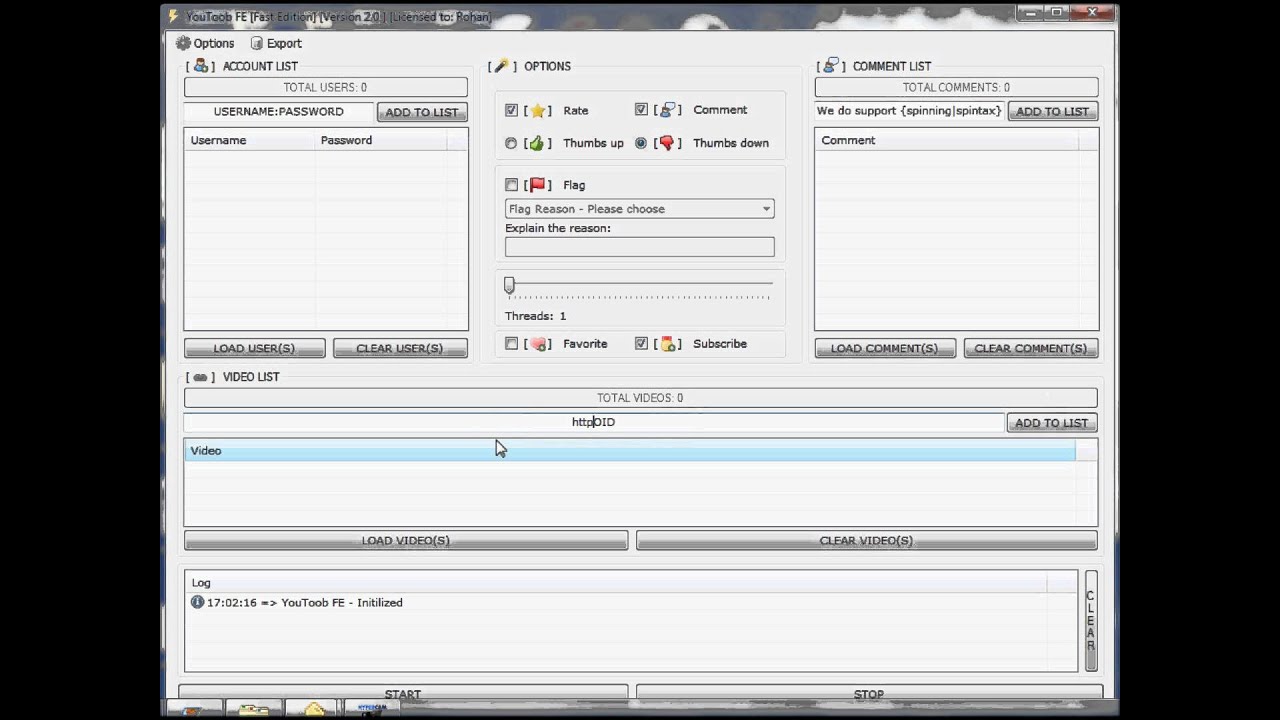Select the Thumbs up radio button

511,143
